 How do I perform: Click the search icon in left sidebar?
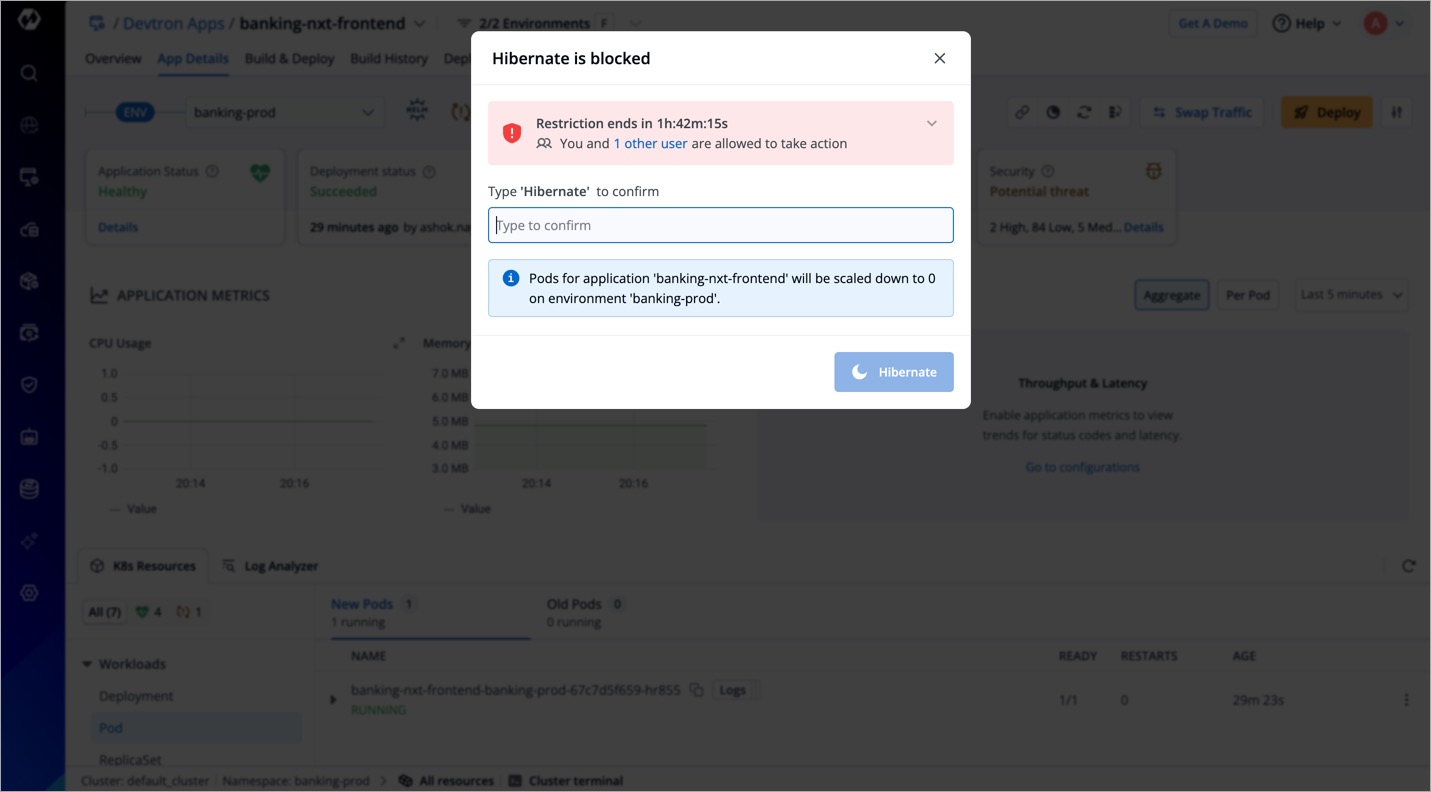pos(29,73)
